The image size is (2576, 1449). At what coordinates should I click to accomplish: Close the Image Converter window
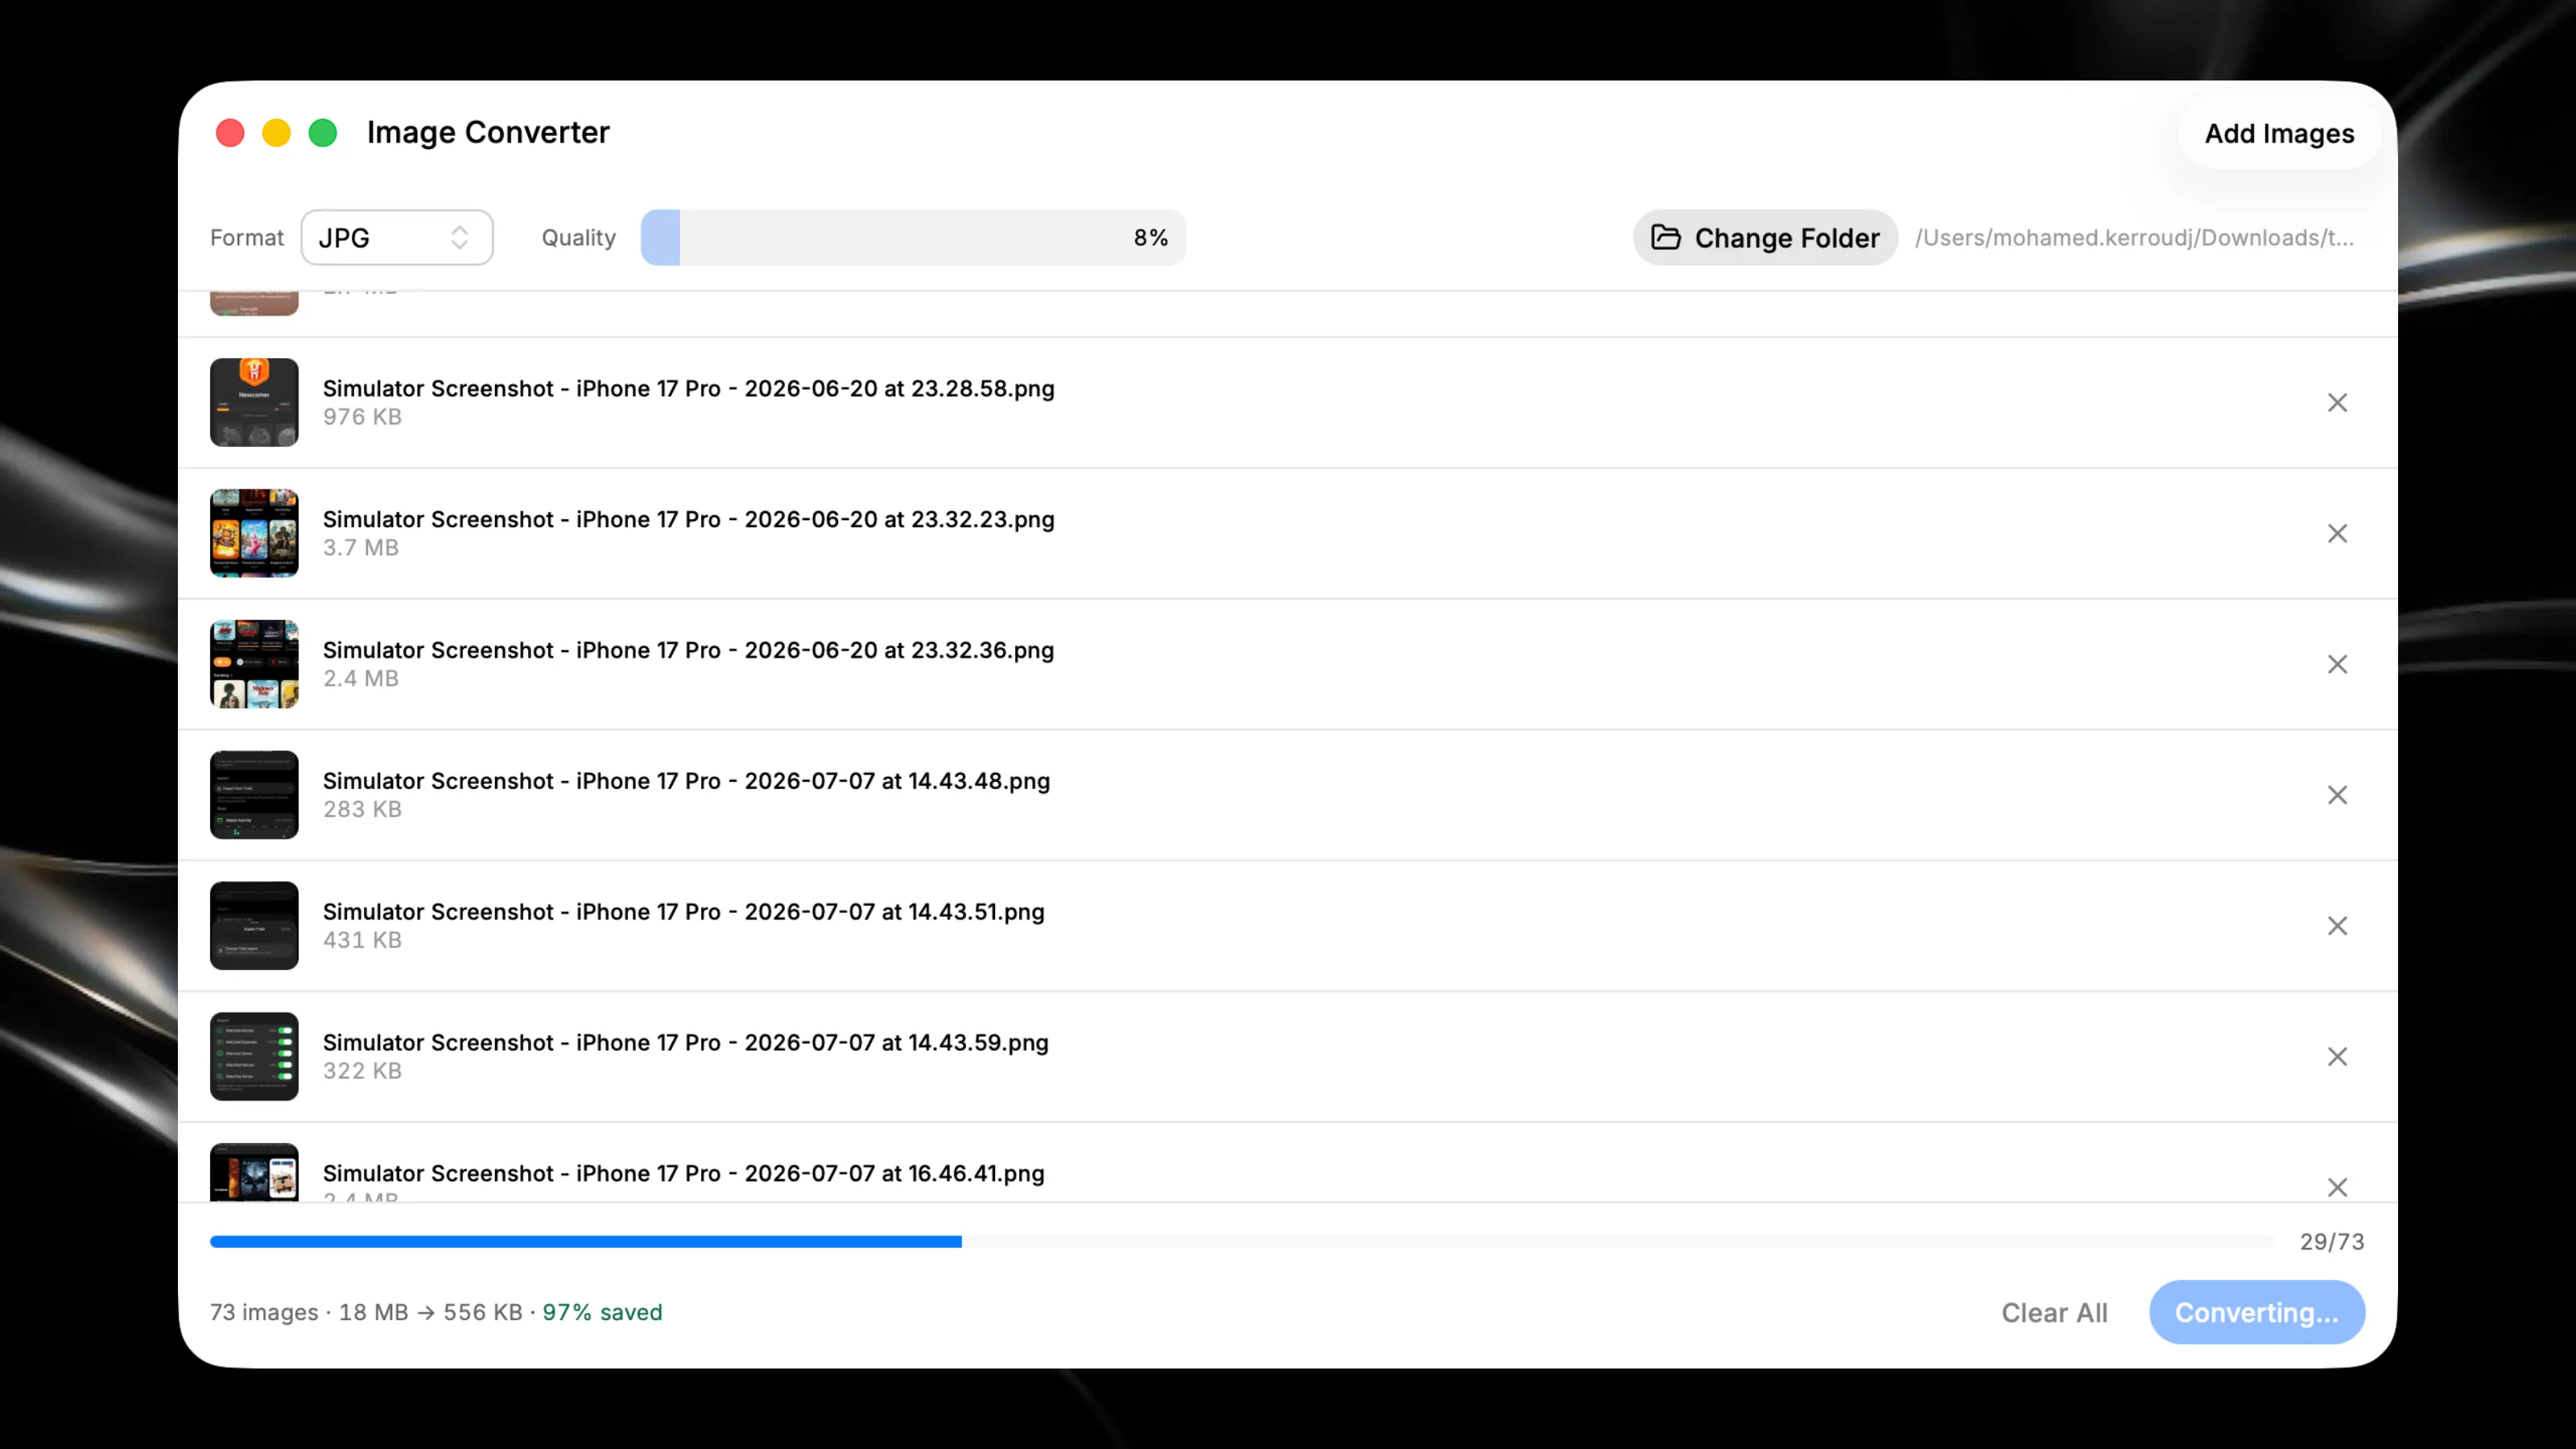tap(230, 133)
